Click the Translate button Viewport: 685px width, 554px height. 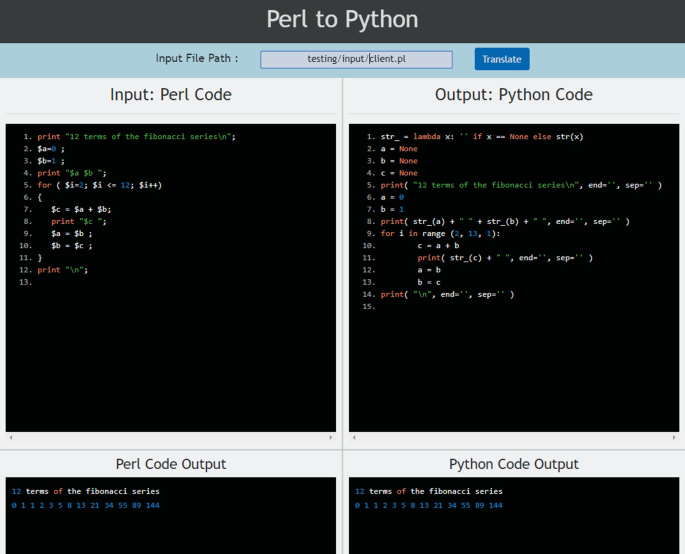[501, 59]
